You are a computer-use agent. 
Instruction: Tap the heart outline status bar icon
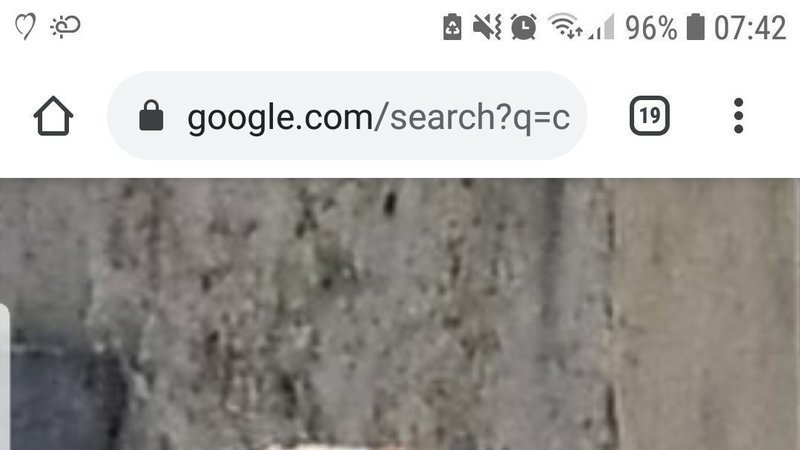pyautogui.click(x=25, y=27)
